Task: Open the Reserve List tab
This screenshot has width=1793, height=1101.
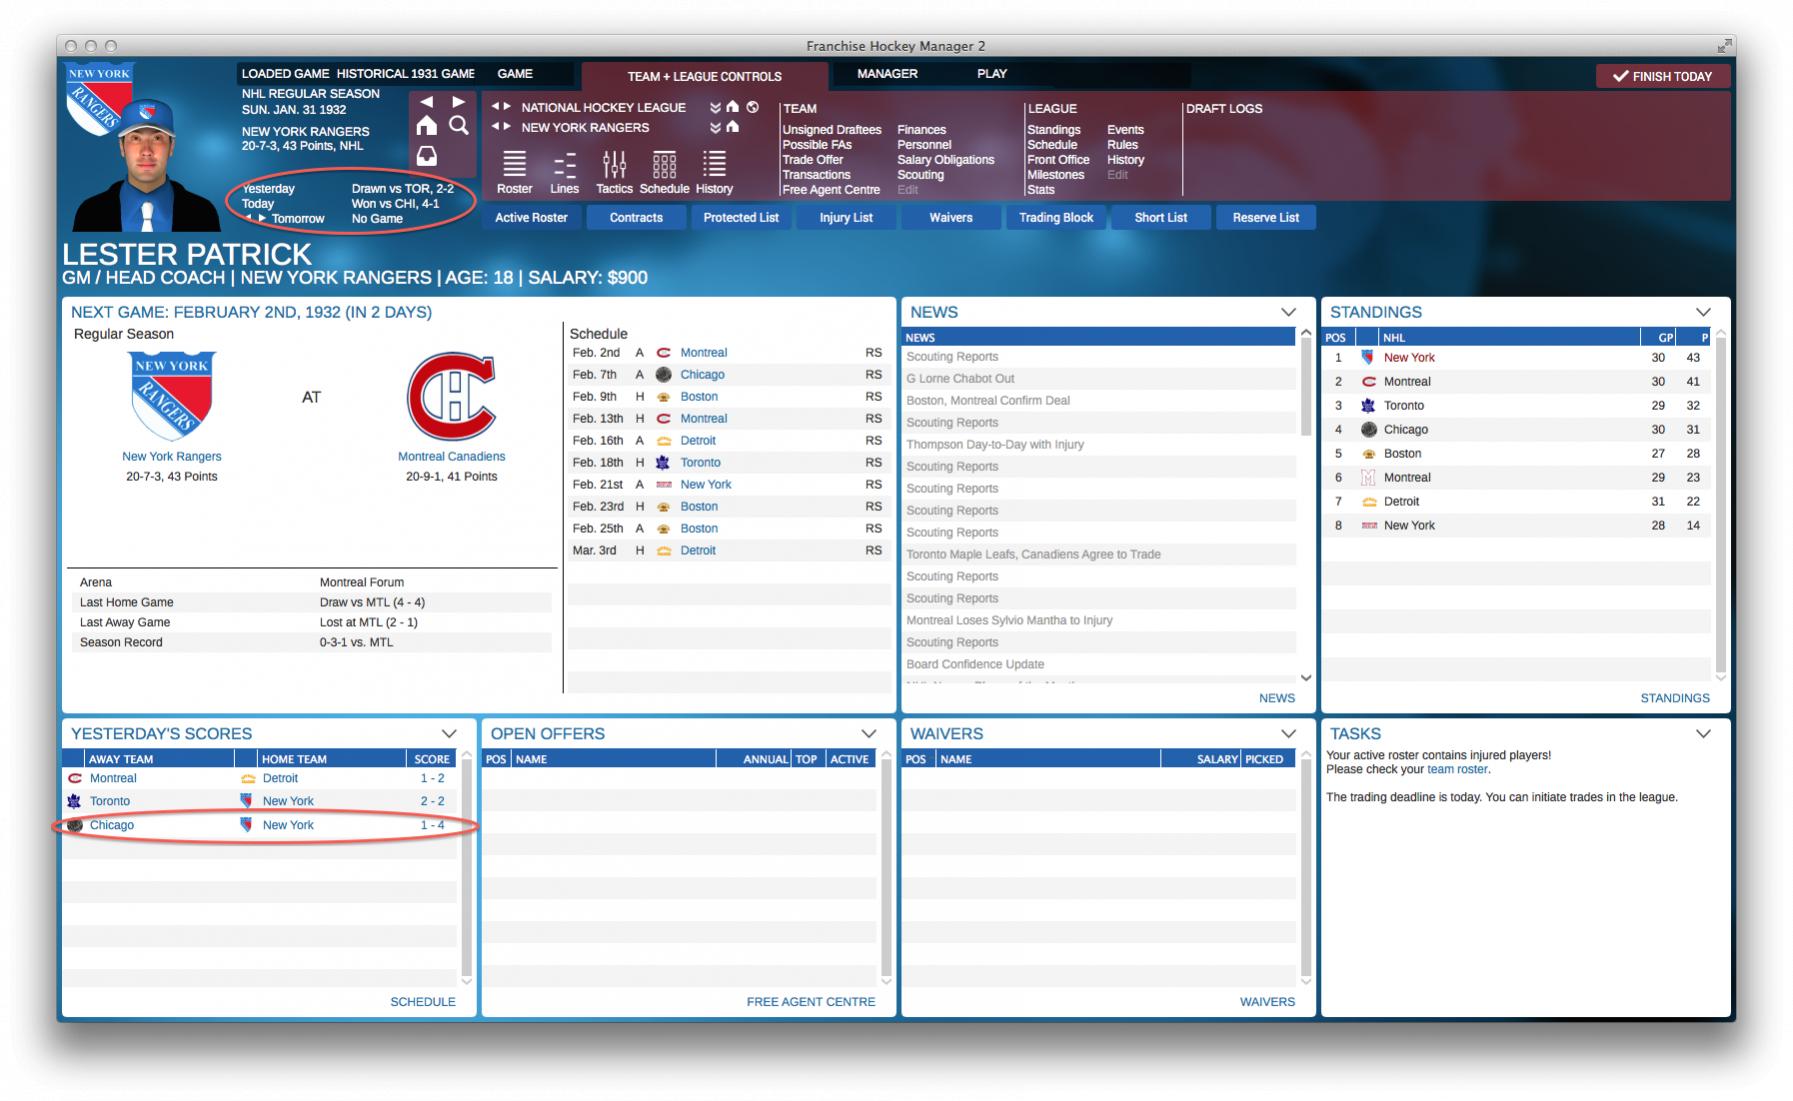Action: [x=1266, y=218]
